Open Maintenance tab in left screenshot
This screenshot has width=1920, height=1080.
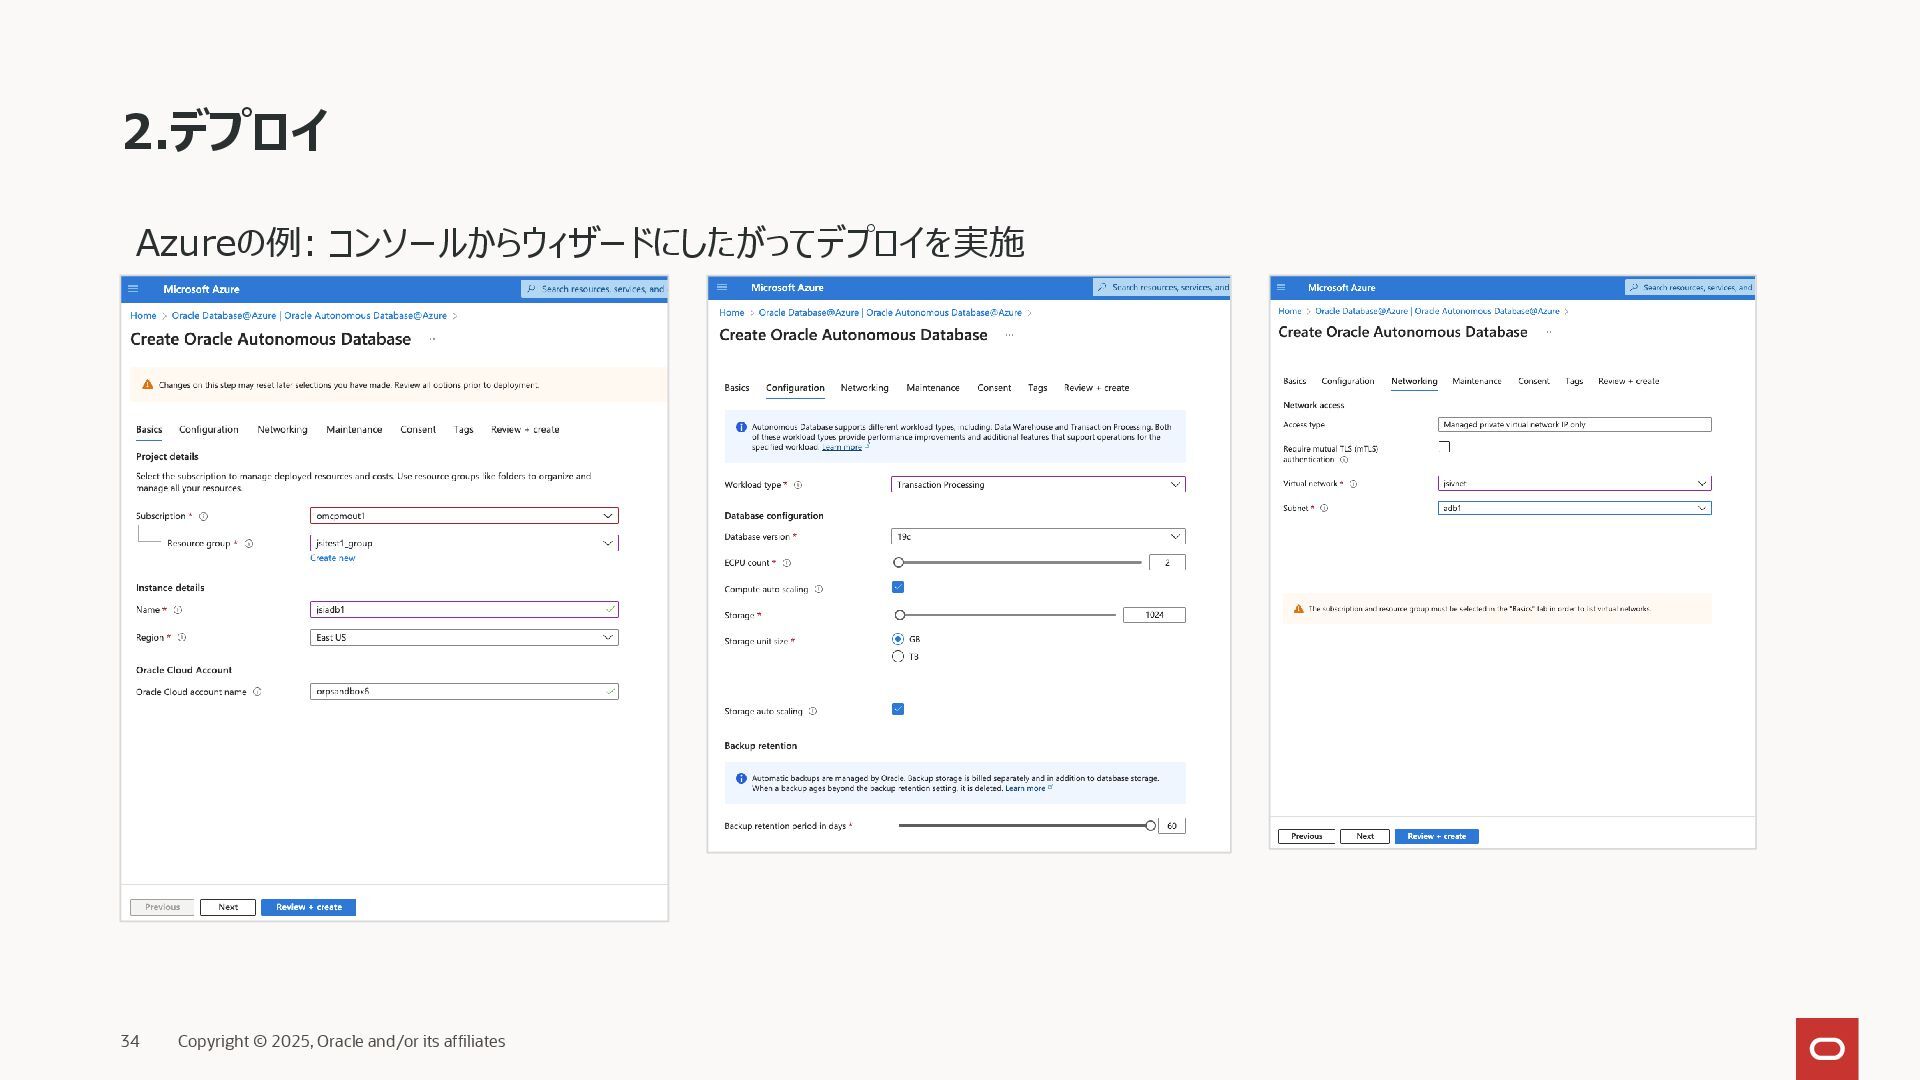coord(354,430)
